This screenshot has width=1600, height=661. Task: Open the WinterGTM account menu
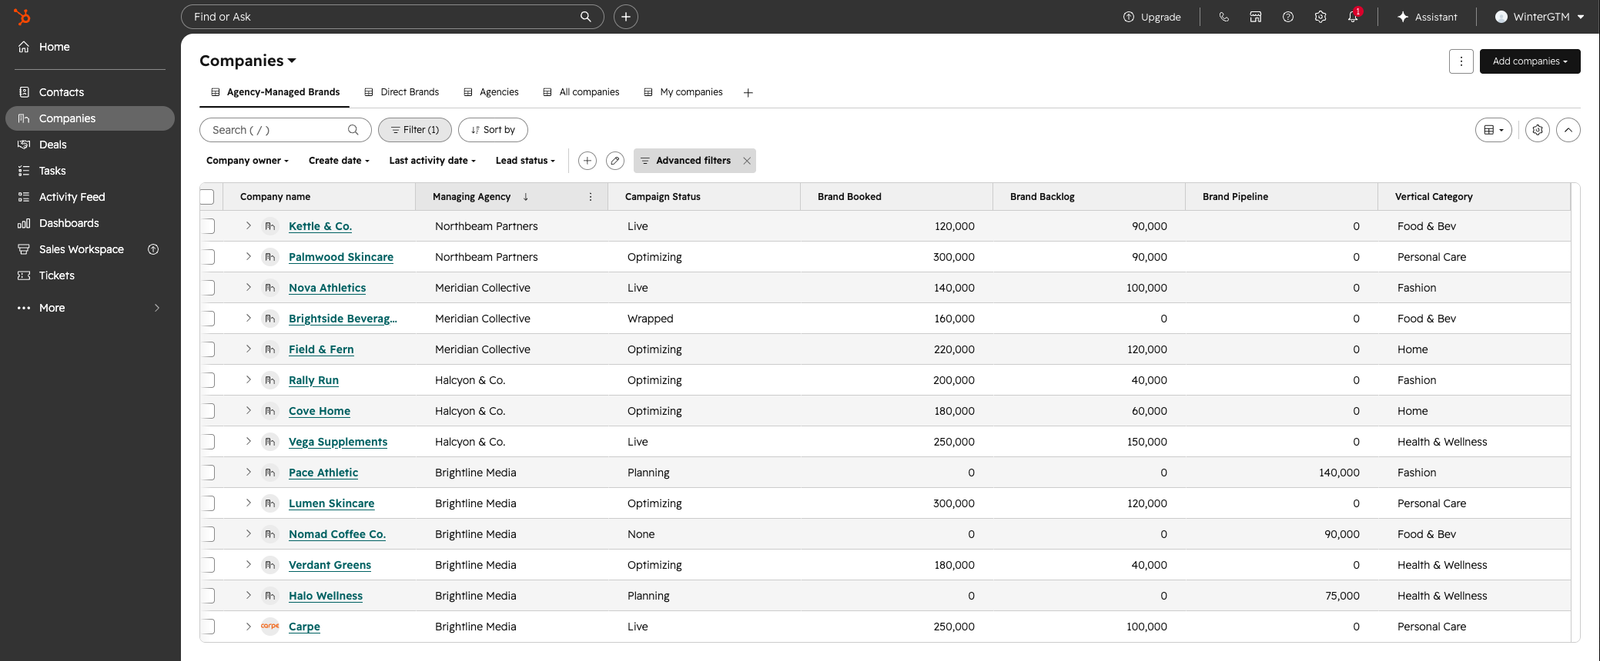(1539, 17)
